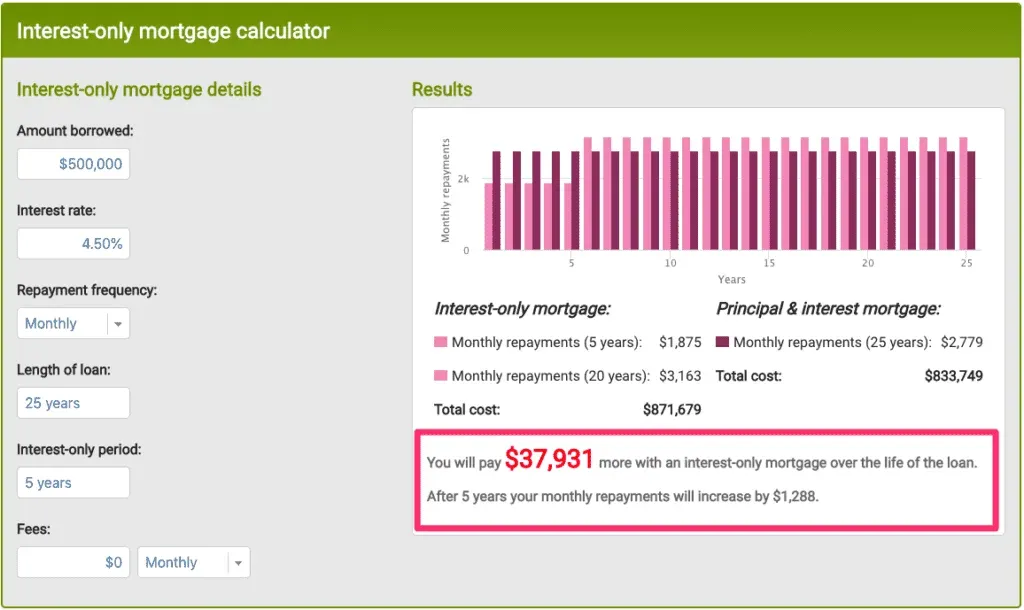Click the 'Monthly repayments (5 years):' legend text
This screenshot has width=1024, height=610.
(x=547, y=342)
